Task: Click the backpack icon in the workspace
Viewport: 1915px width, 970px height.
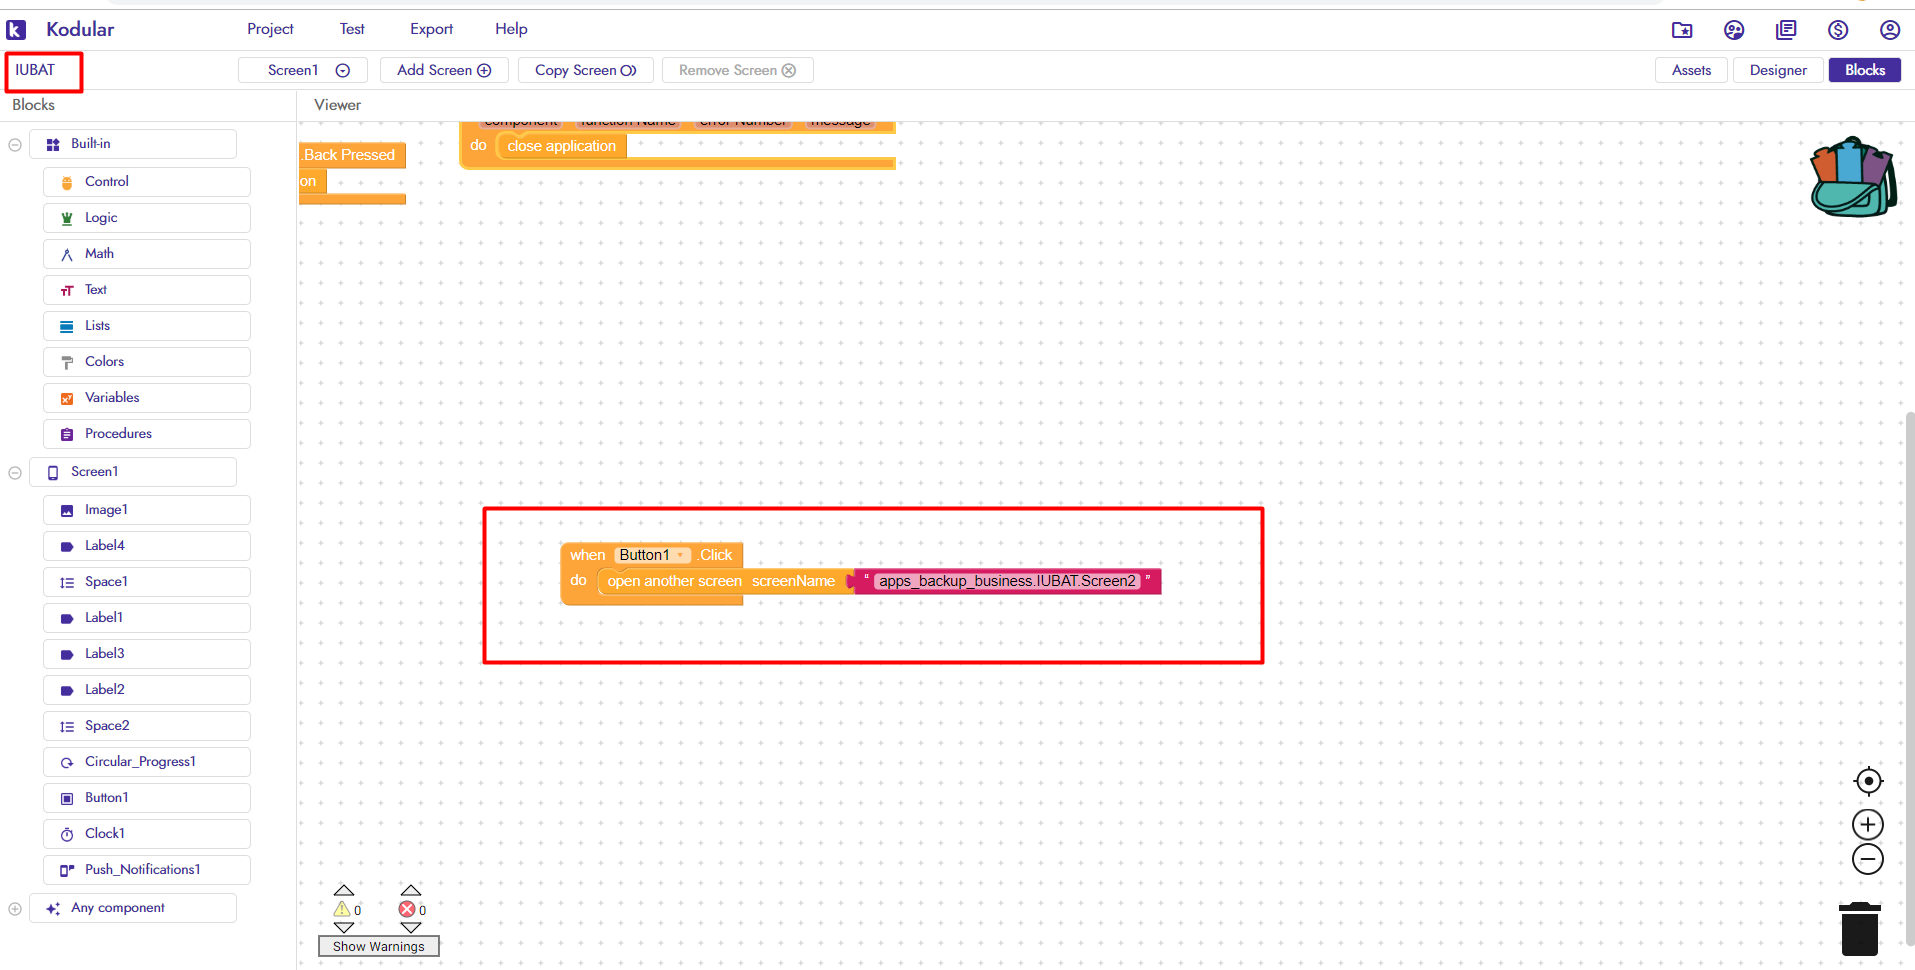Action: (x=1852, y=178)
